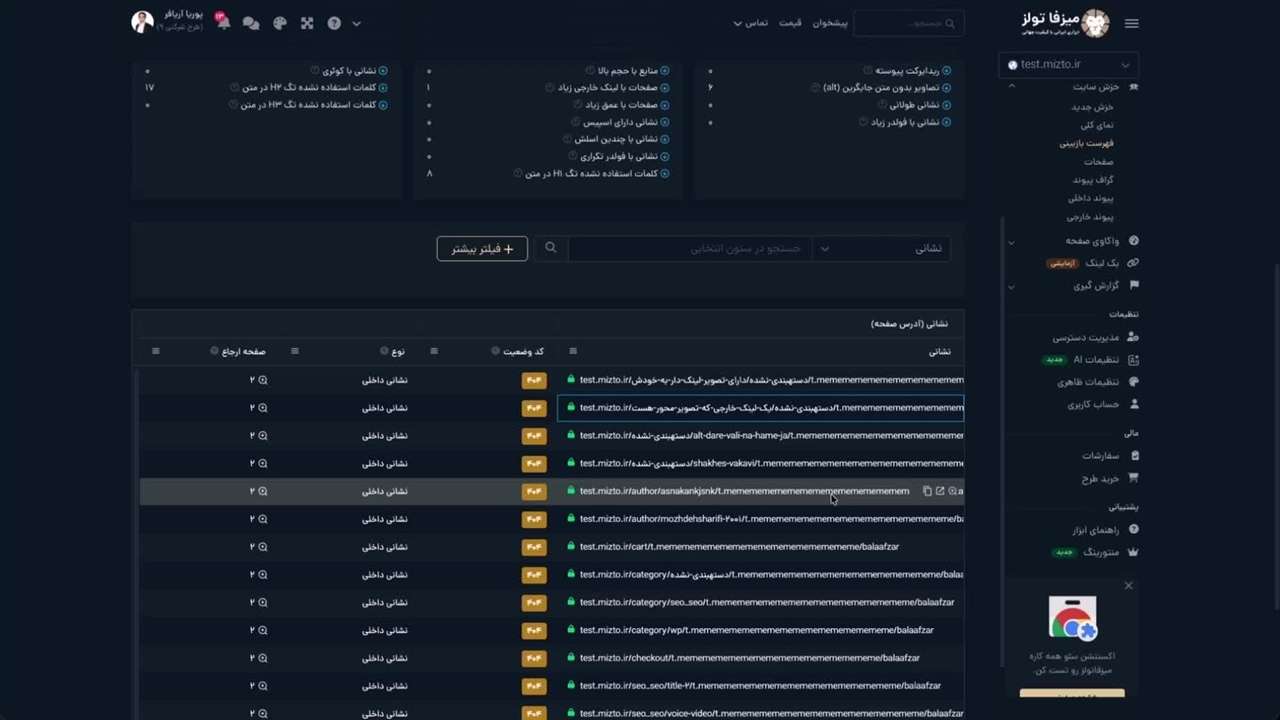
Task: Expand the 'تماس' dropdown in top navigation
Action: point(750,23)
